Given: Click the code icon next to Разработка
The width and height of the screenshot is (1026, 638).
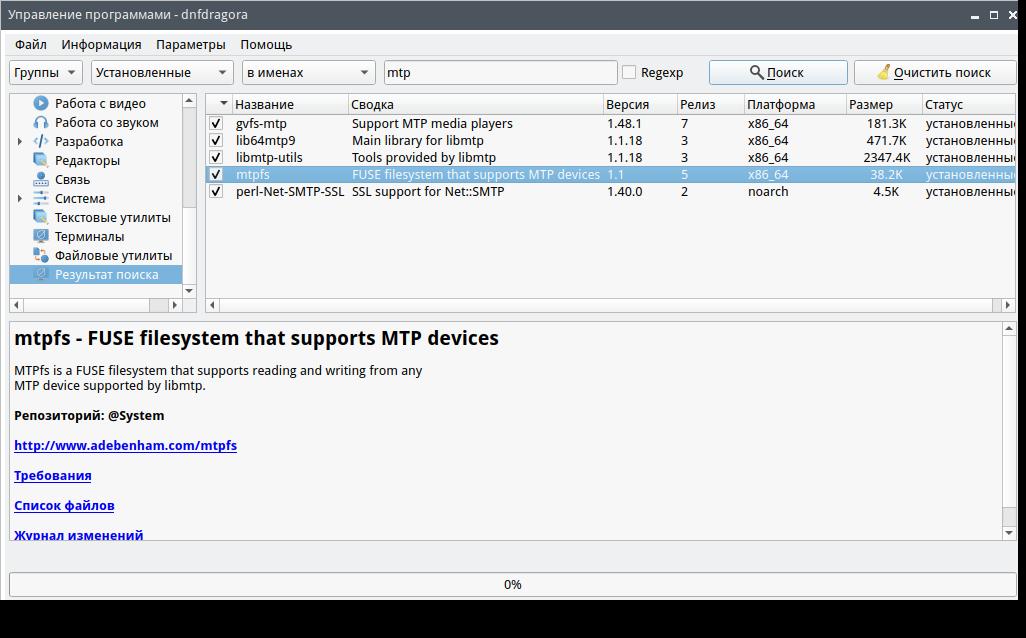Looking at the screenshot, I should pos(41,141).
